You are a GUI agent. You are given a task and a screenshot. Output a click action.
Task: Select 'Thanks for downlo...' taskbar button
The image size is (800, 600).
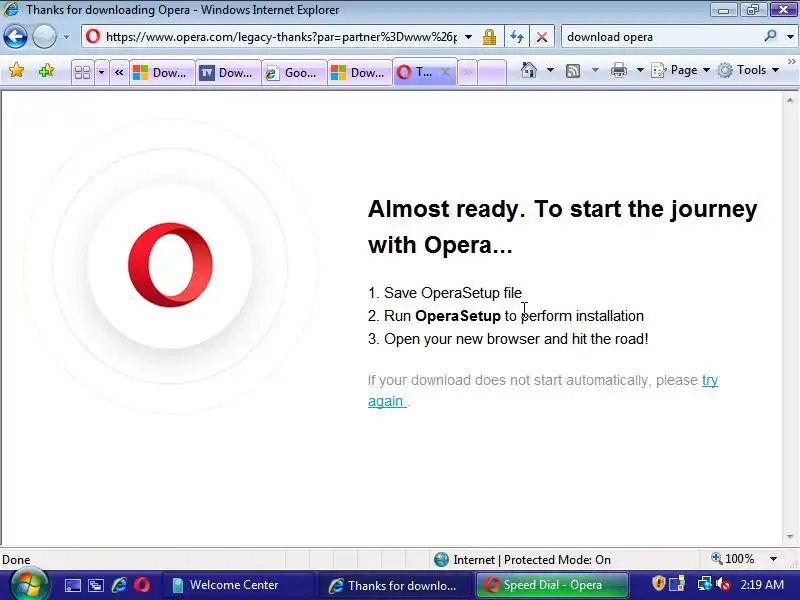[394, 585]
